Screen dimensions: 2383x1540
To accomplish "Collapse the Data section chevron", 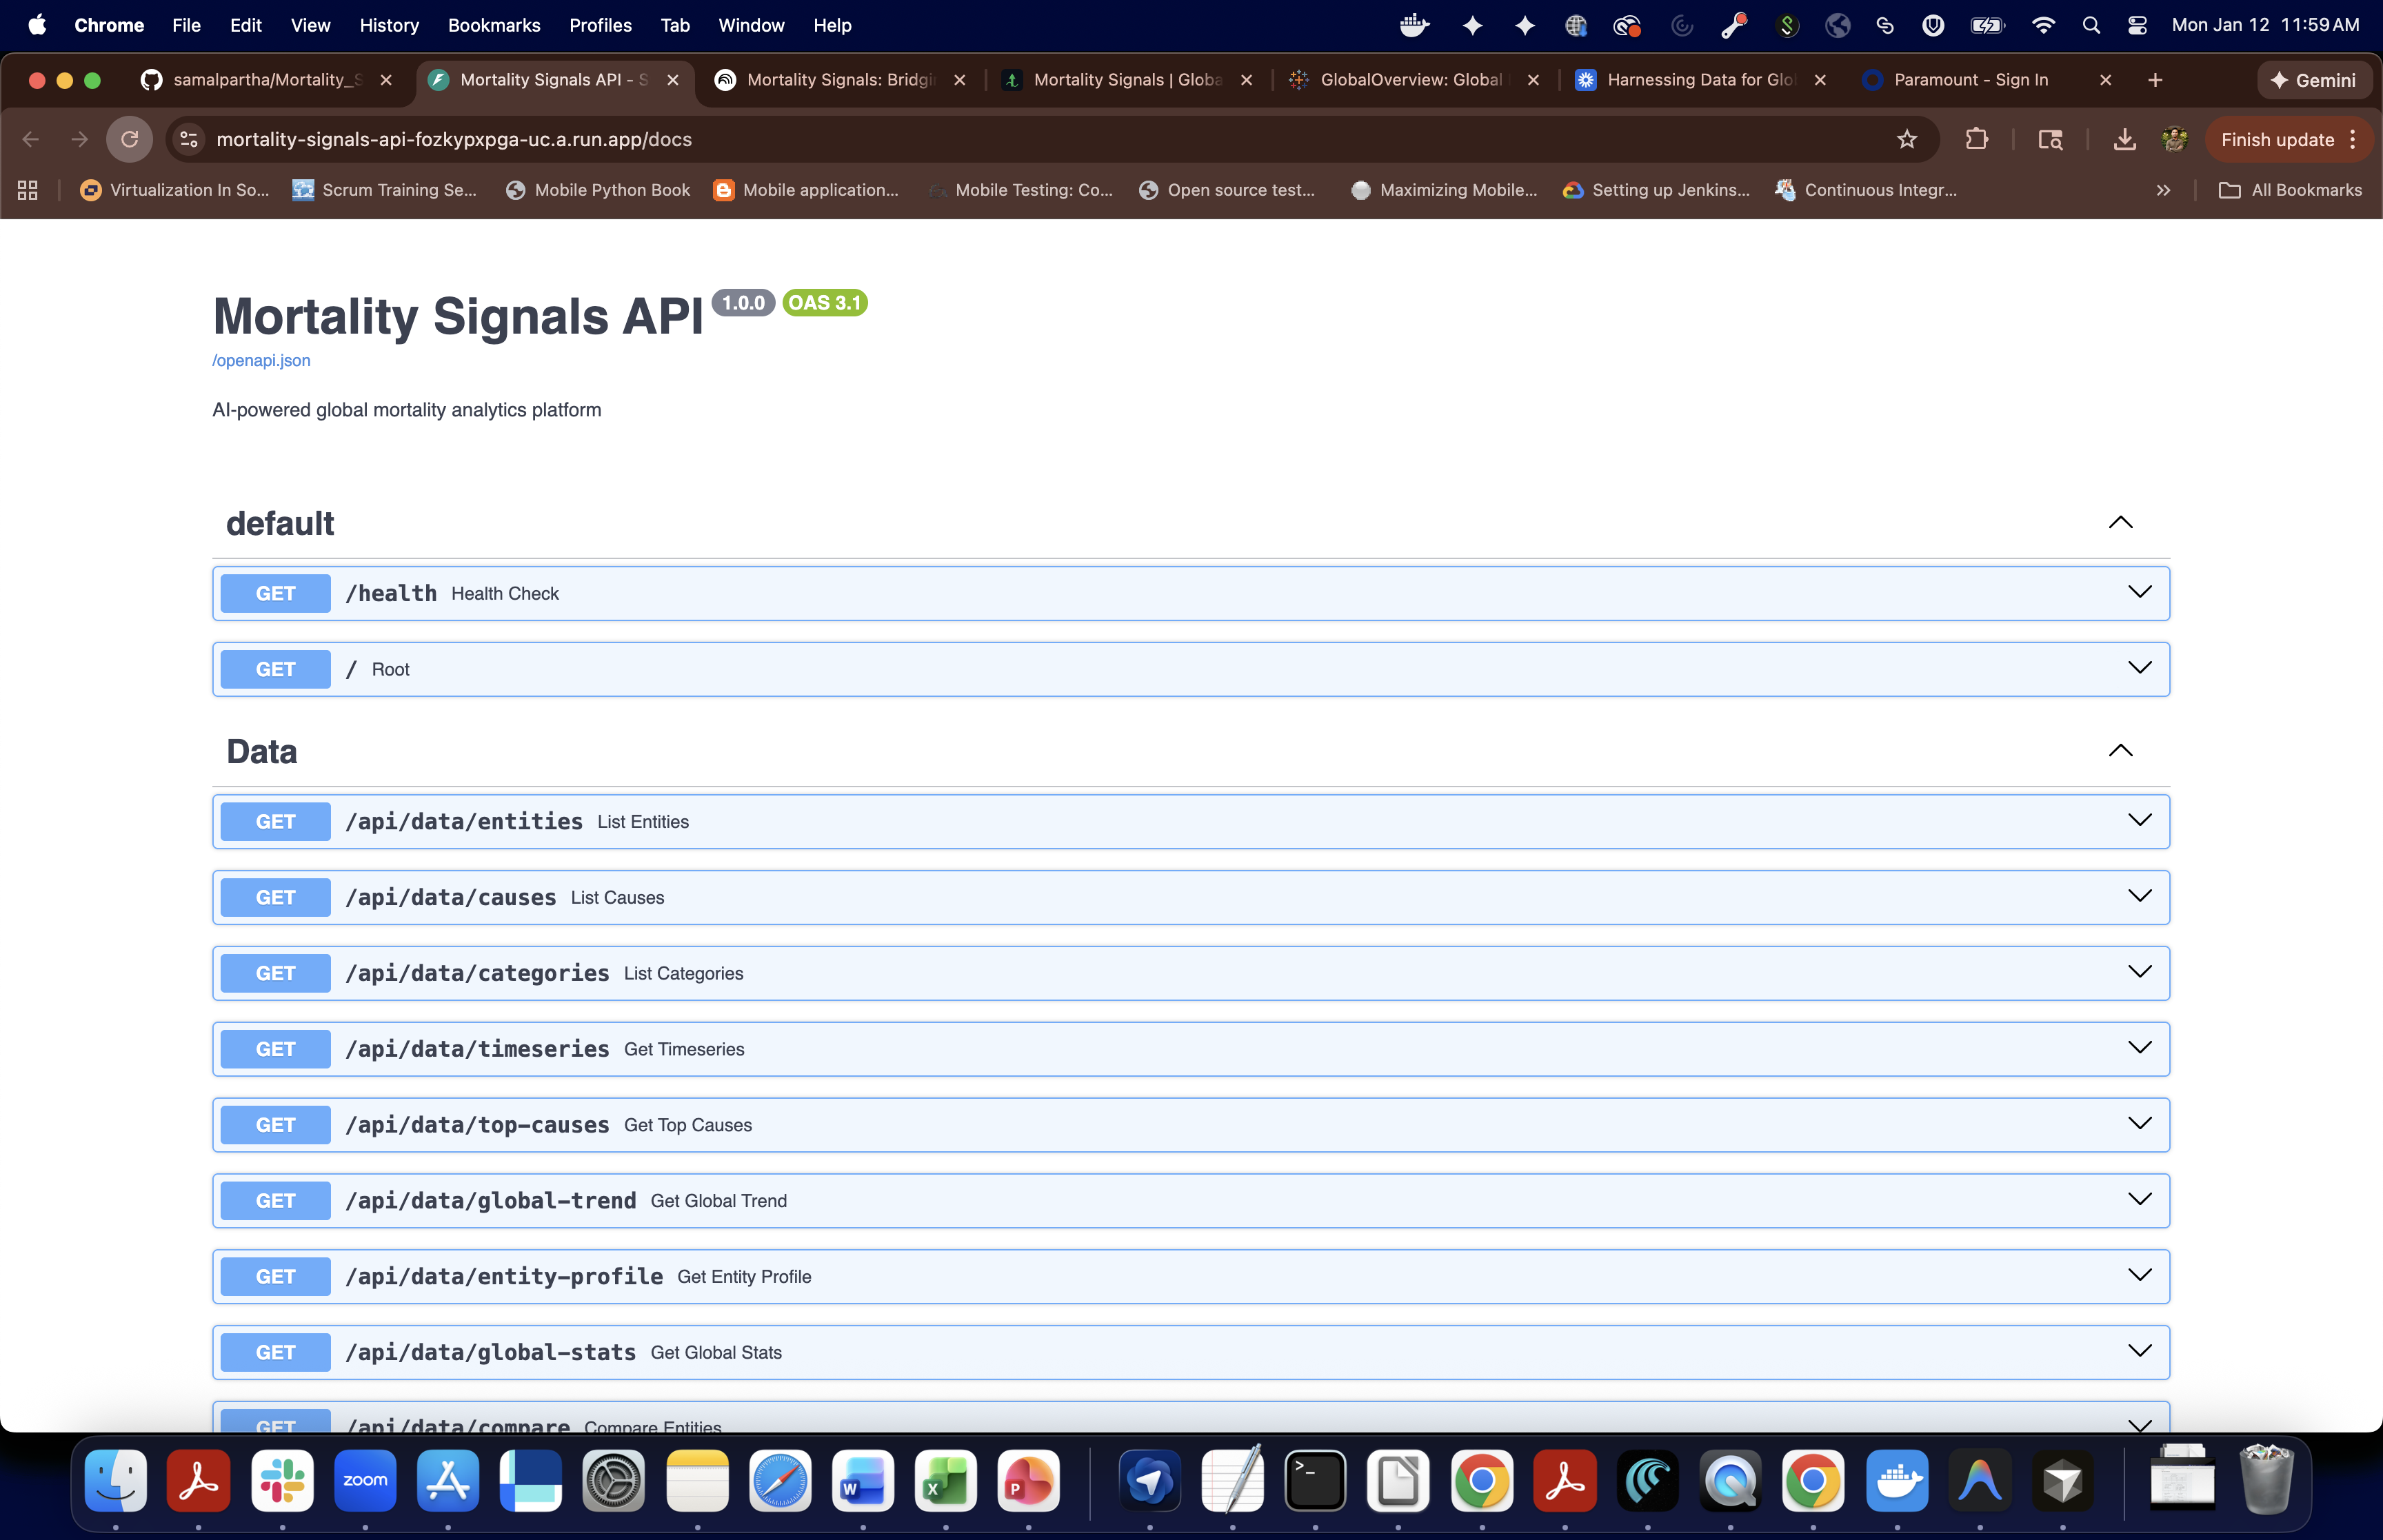I will click(2120, 751).
